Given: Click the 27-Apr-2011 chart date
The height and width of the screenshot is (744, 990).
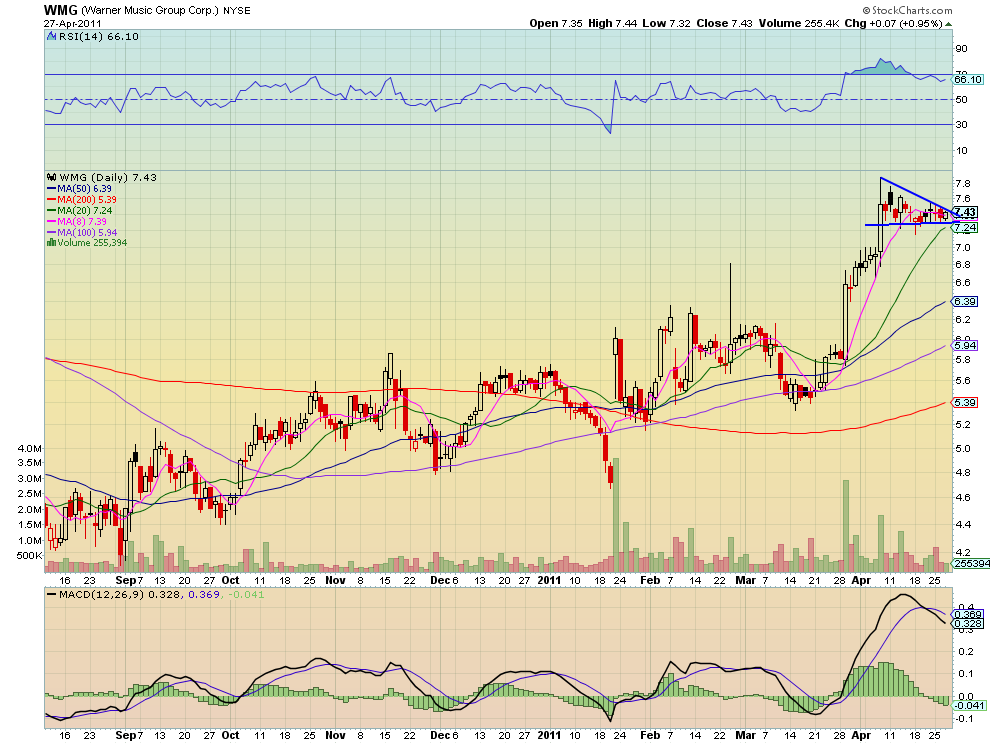Looking at the screenshot, I should [73, 23].
